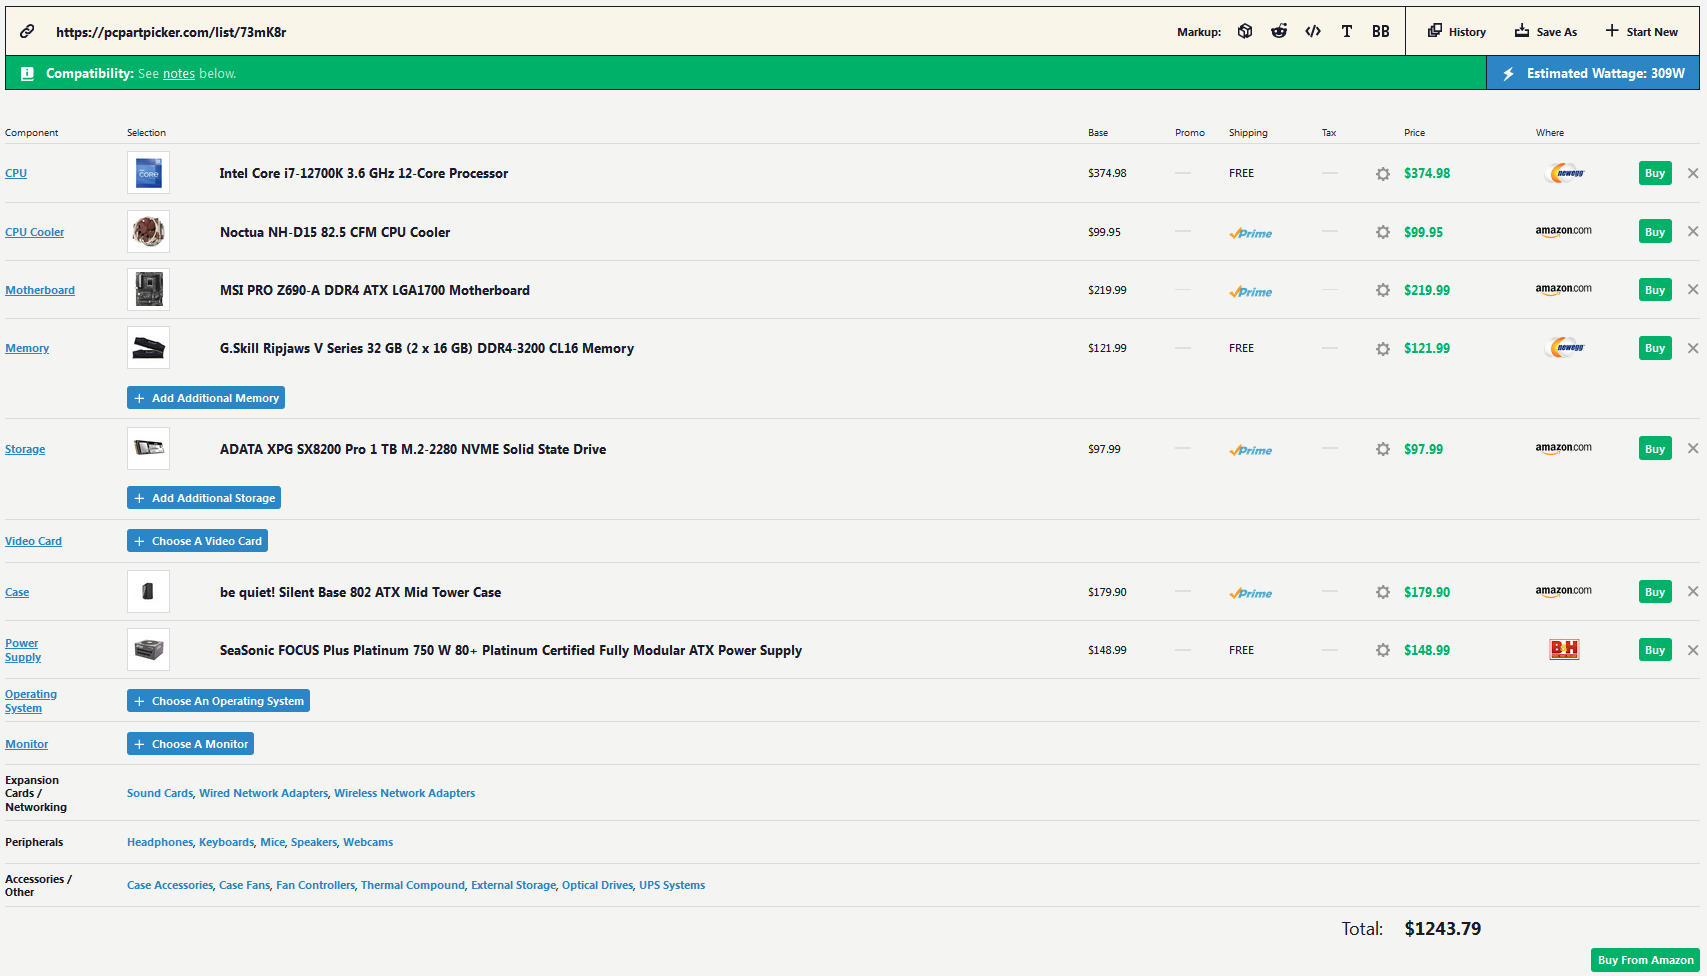Screen dimensions: 1707x976
Task: Open price settings gear for SeaSonic power supply
Action: [1383, 650]
